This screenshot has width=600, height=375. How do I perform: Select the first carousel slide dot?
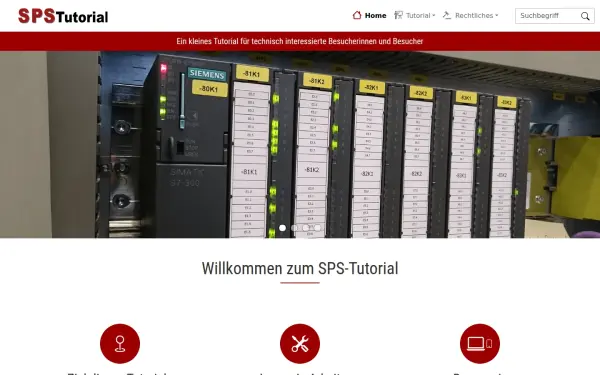pos(282,228)
